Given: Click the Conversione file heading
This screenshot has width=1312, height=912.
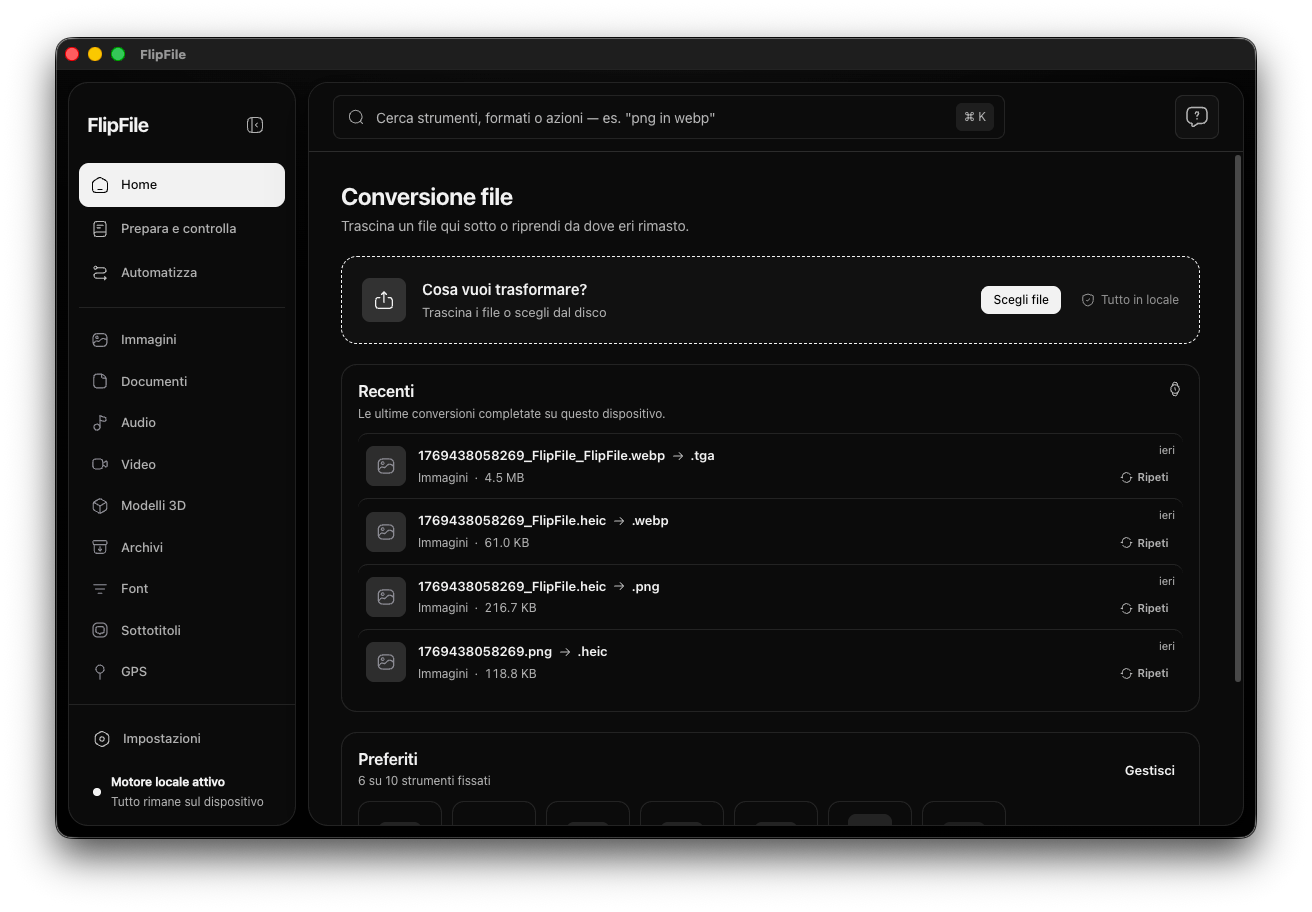Looking at the screenshot, I should click(x=427, y=197).
